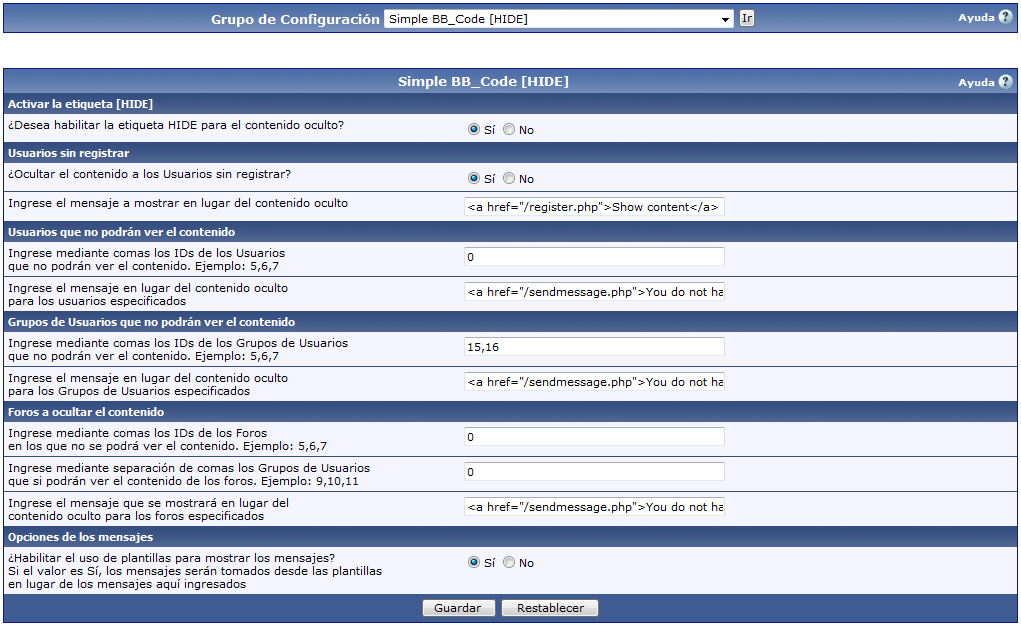Screen dimensions: 1021x625
Task: Click the Guardar button
Action: coord(457,608)
